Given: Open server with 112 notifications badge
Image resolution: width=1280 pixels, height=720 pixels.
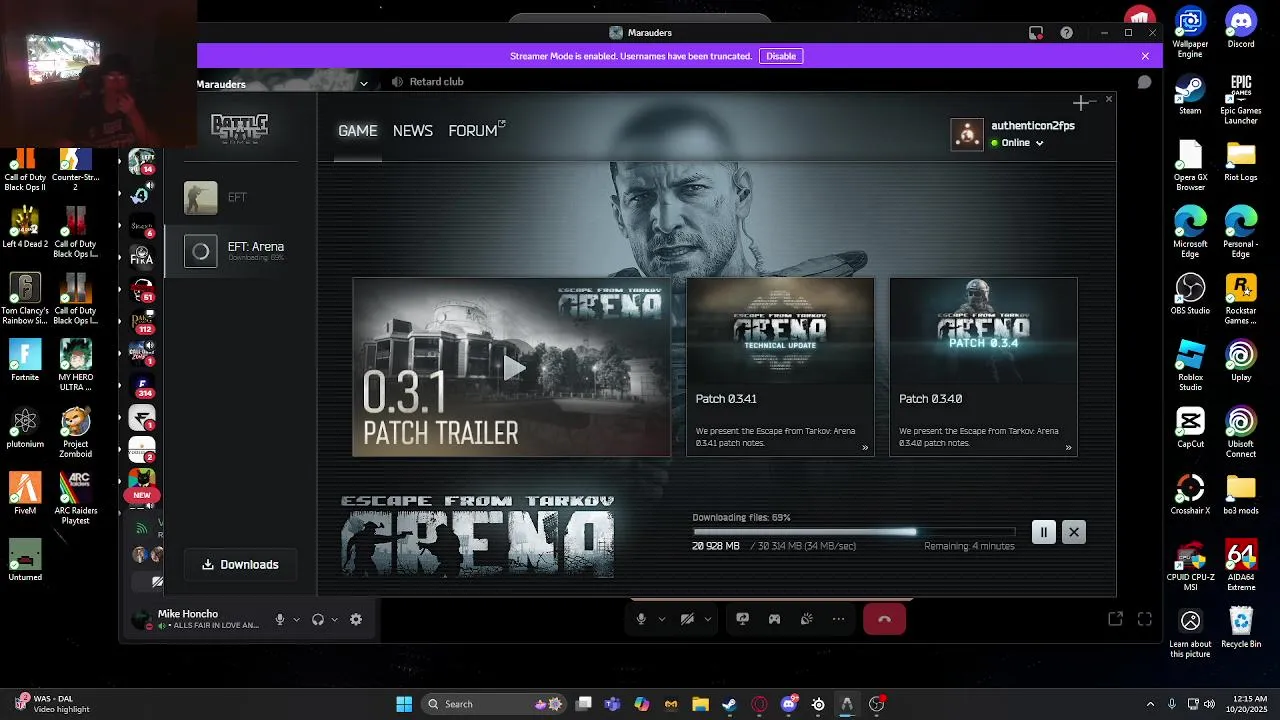Looking at the screenshot, I should coord(142,322).
